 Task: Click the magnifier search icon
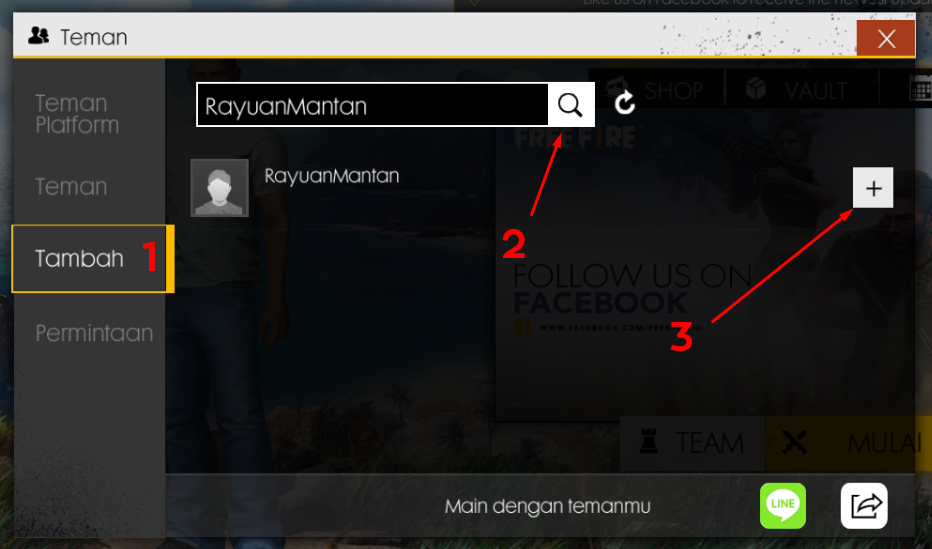tap(571, 105)
